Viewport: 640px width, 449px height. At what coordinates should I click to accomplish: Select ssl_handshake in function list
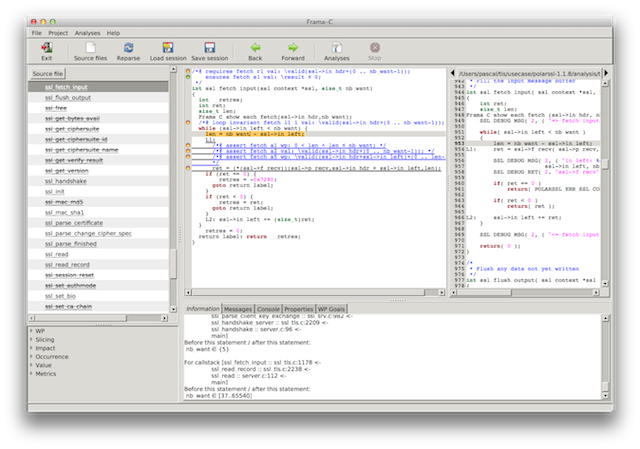click(x=98, y=181)
